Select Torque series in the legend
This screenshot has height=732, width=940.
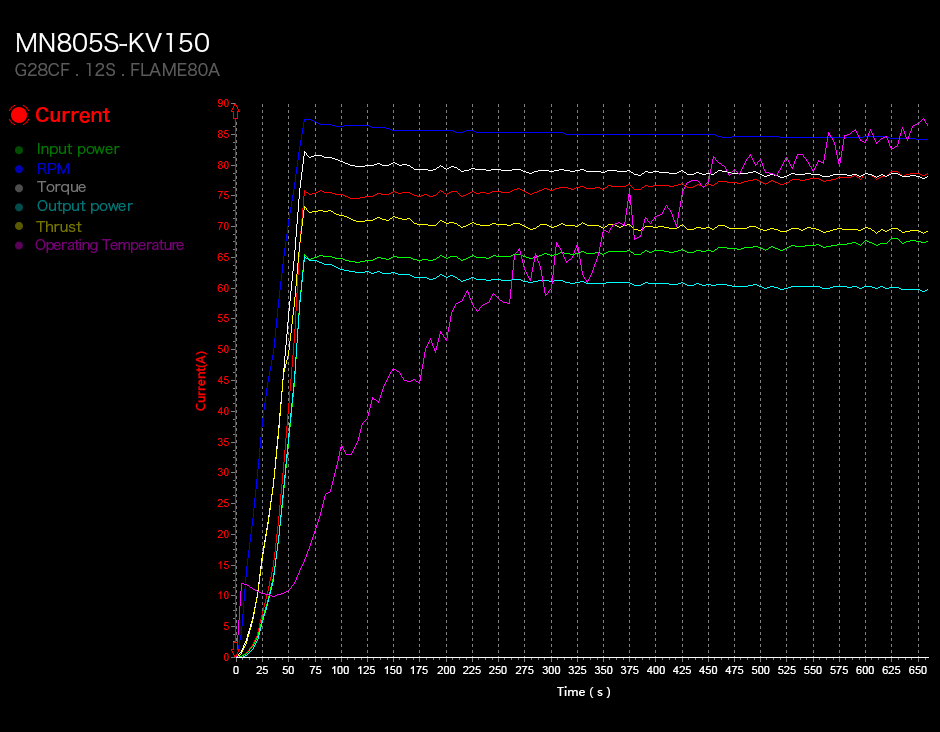click(x=61, y=187)
